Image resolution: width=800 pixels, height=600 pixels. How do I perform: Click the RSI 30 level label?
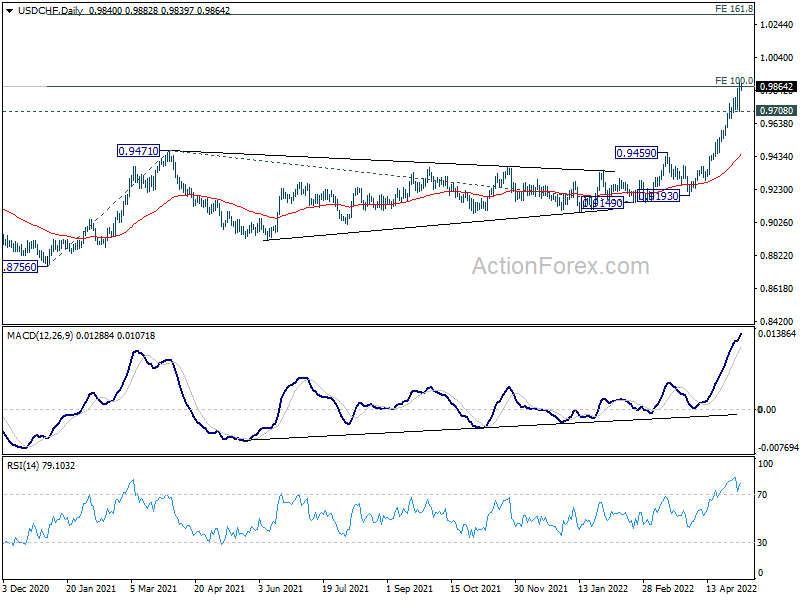tap(762, 543)
